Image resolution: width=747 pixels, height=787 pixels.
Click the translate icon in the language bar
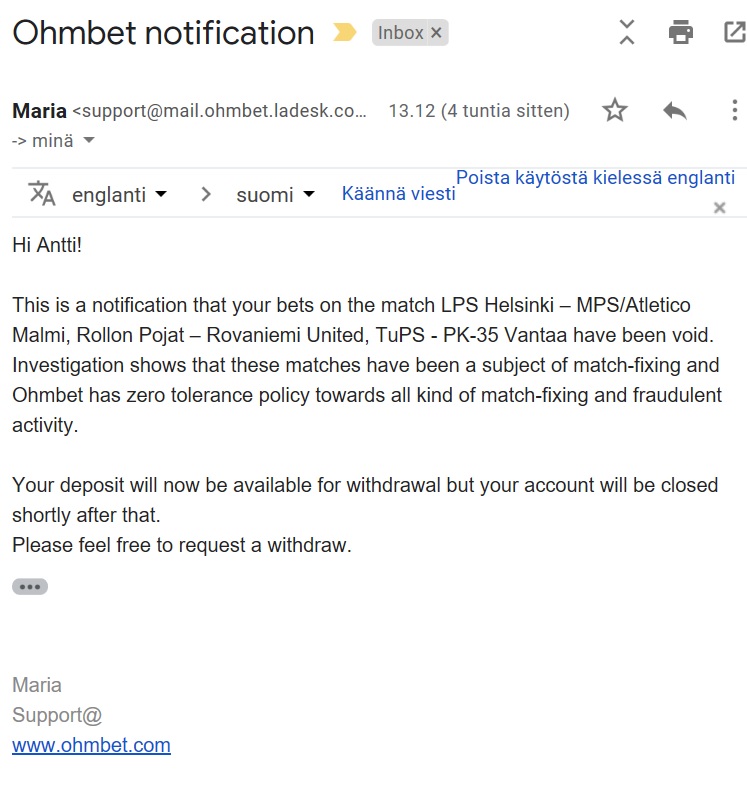point(42,193)
